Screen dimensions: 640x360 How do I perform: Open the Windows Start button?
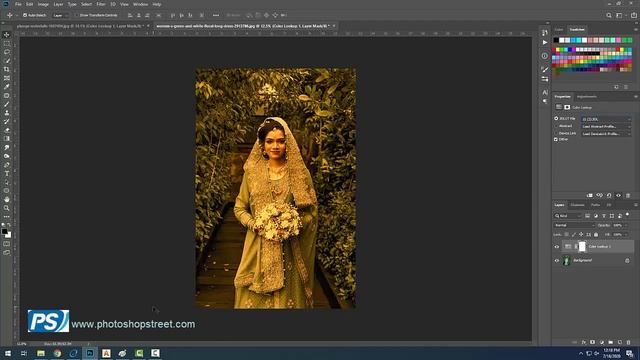point(7,353)
